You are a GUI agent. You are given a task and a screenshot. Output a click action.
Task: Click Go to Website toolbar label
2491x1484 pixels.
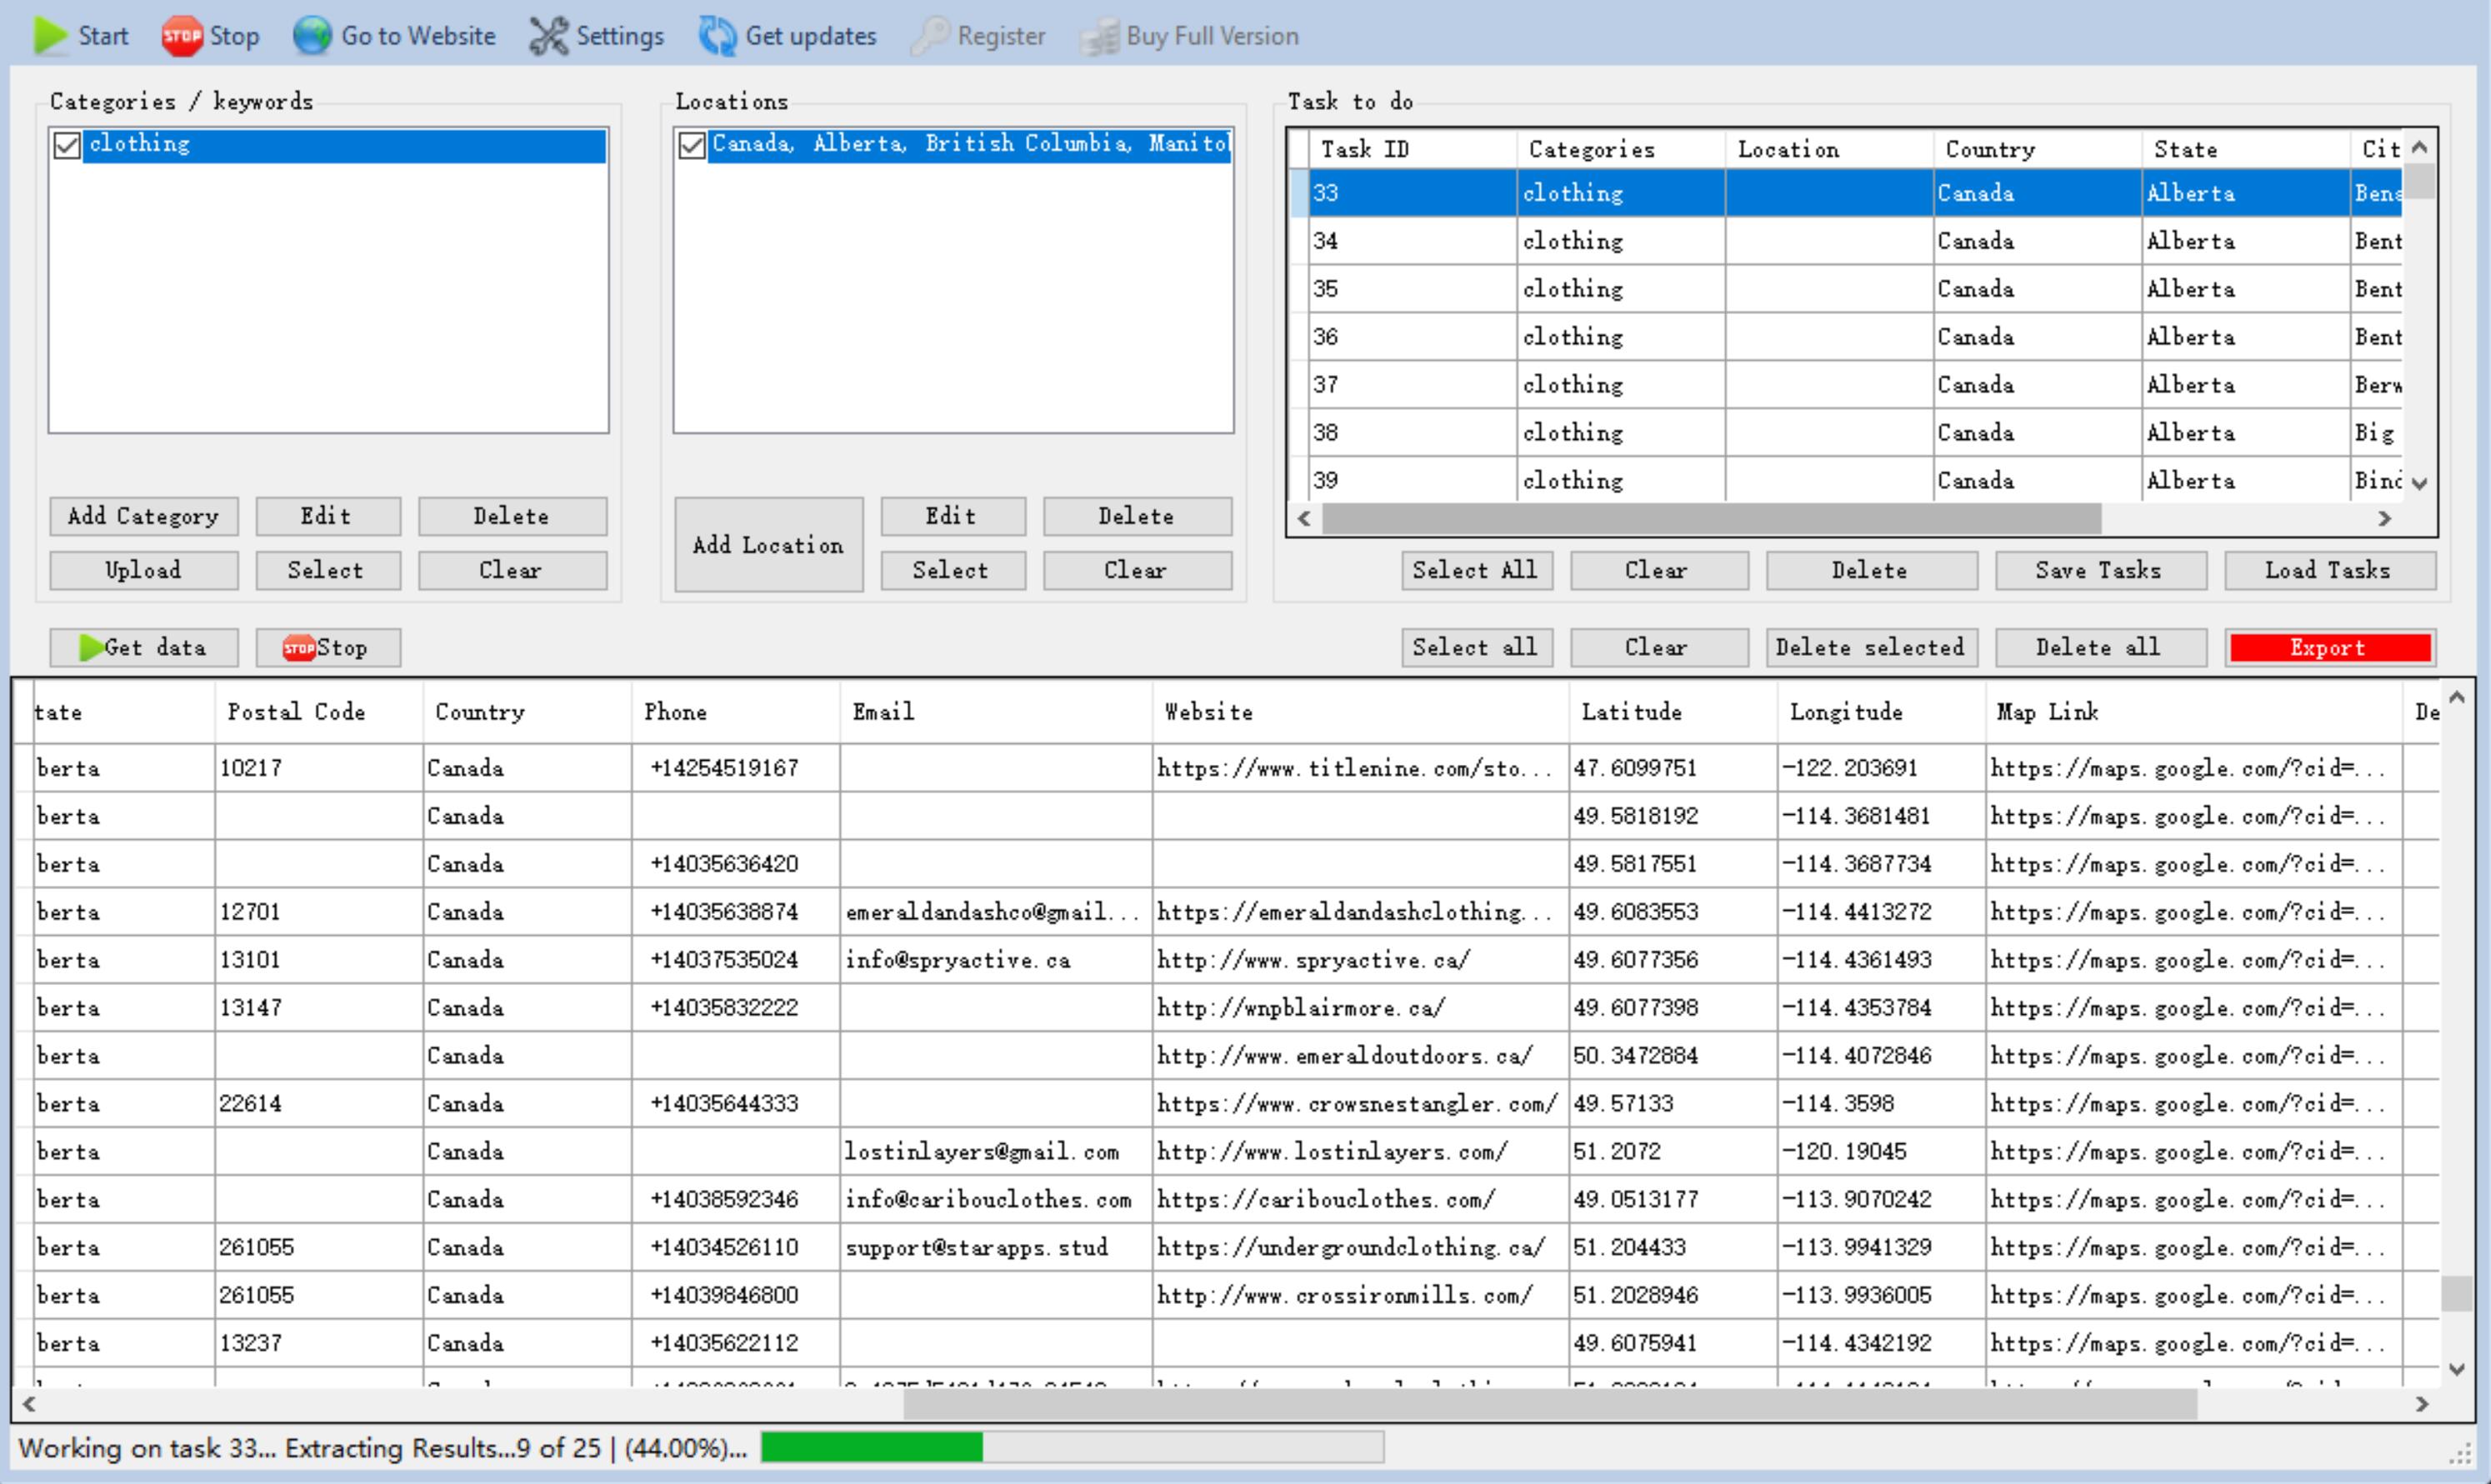click(x=418, y=36)
